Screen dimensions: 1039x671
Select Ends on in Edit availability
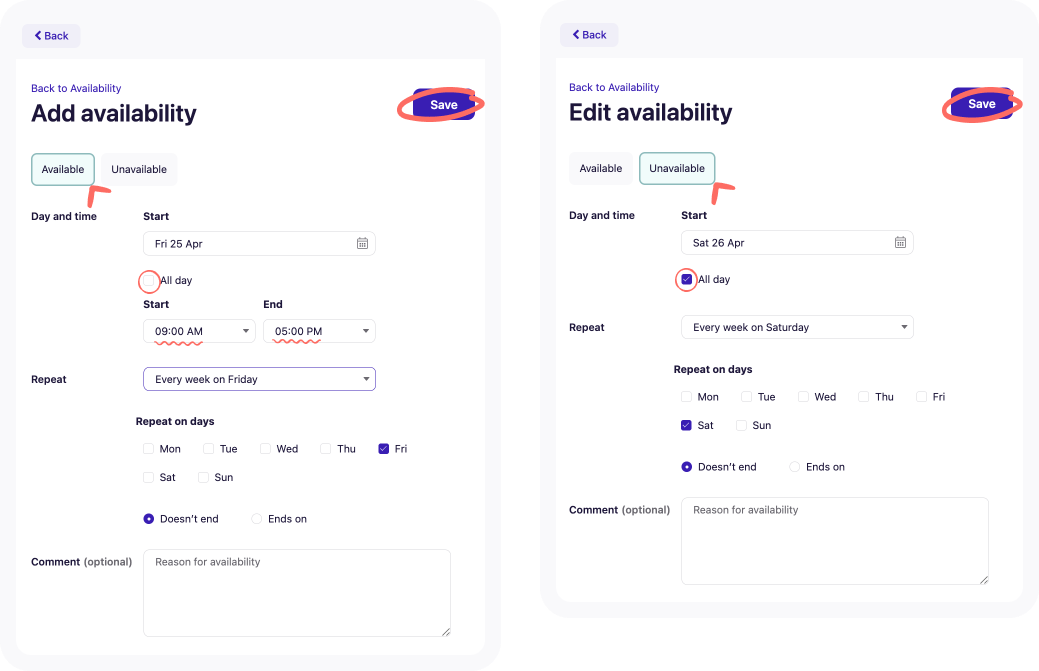pyautogui.click(x=794, y=467)
